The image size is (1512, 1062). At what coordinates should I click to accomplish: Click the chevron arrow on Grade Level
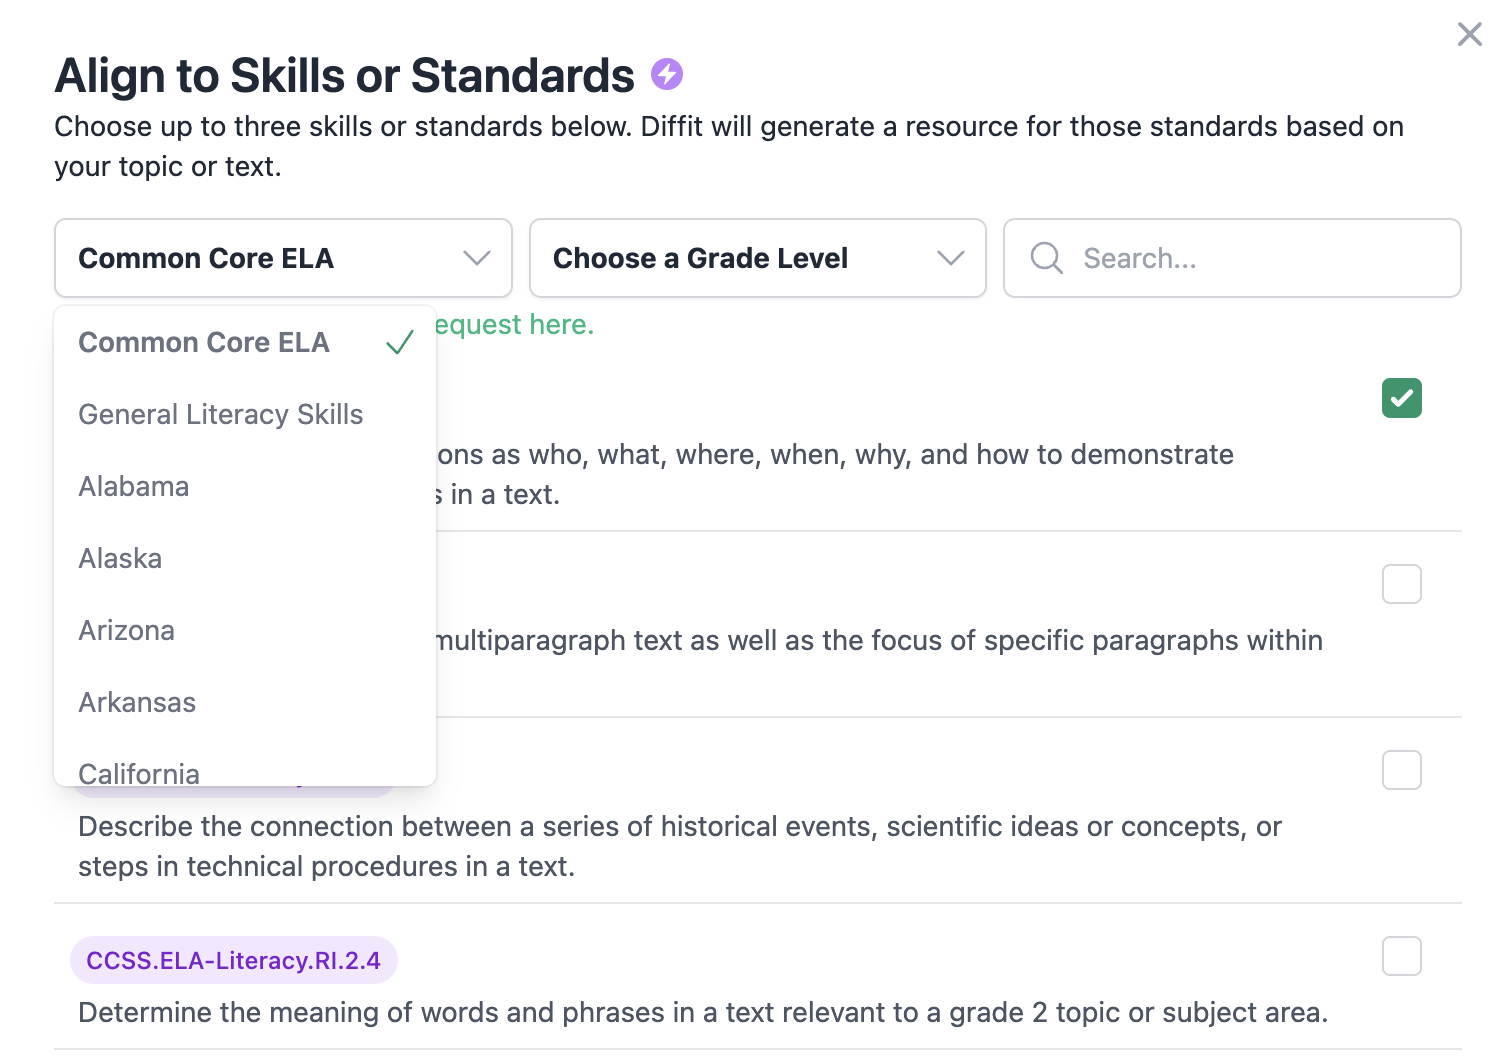(950, 258)
